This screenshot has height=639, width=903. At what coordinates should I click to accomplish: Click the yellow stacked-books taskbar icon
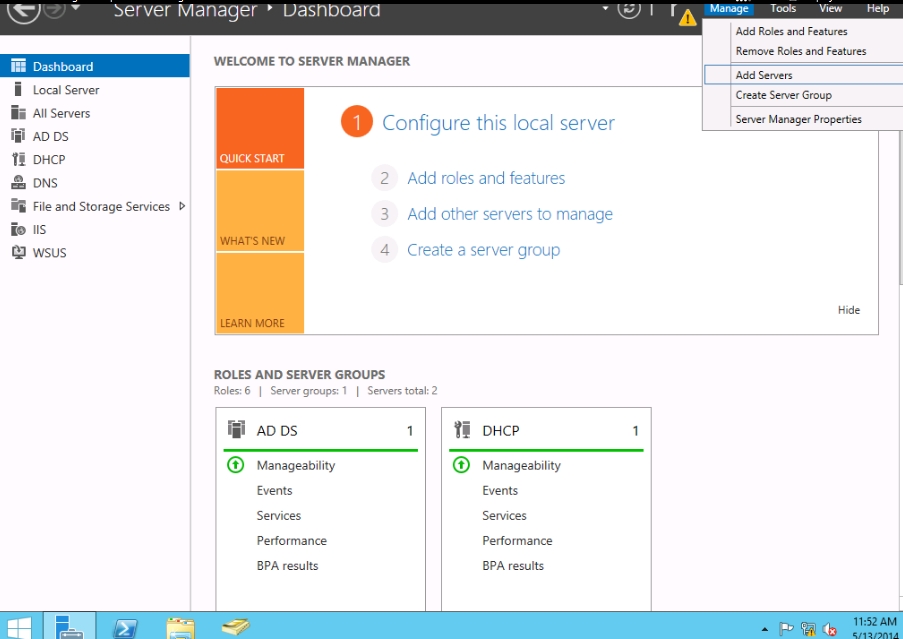pyautogui.click(x=236, y=626)
